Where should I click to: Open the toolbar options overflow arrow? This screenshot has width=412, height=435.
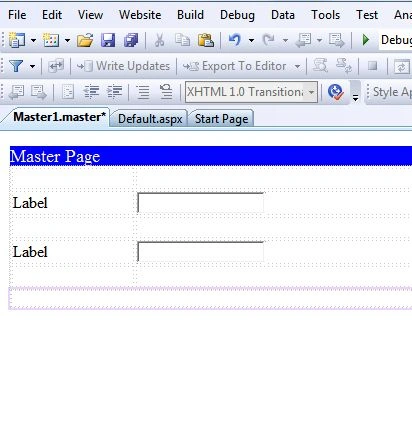click(355, 97)
